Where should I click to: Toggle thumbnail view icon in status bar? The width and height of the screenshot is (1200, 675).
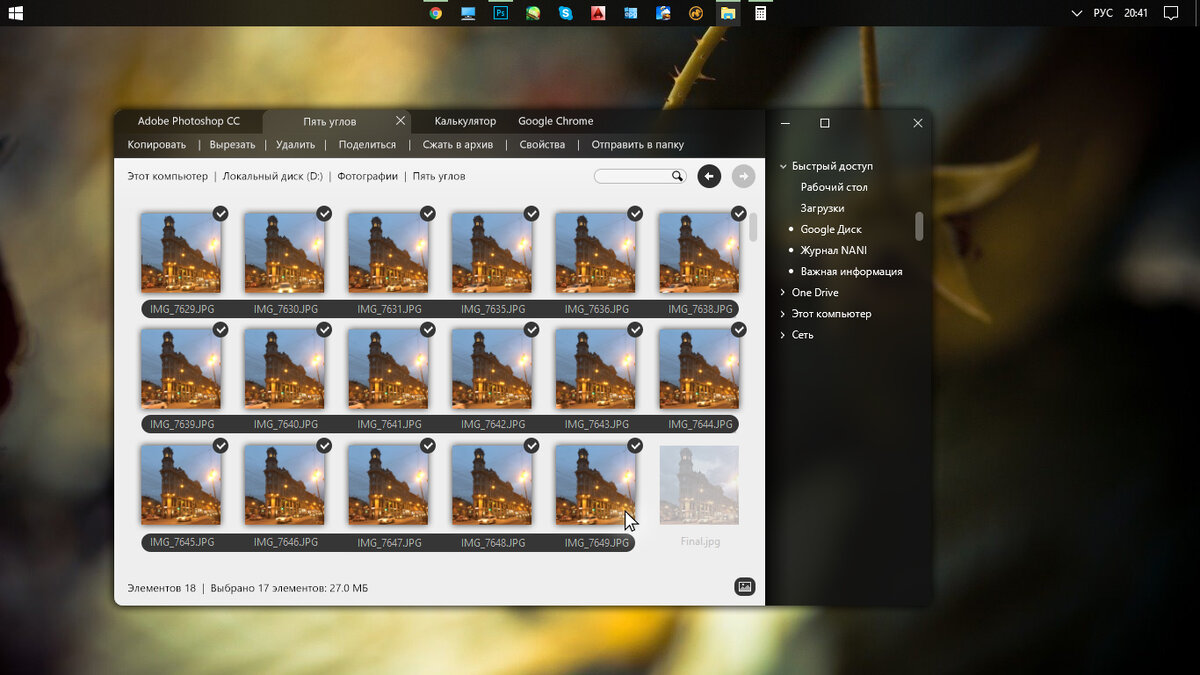coord(744,587)
